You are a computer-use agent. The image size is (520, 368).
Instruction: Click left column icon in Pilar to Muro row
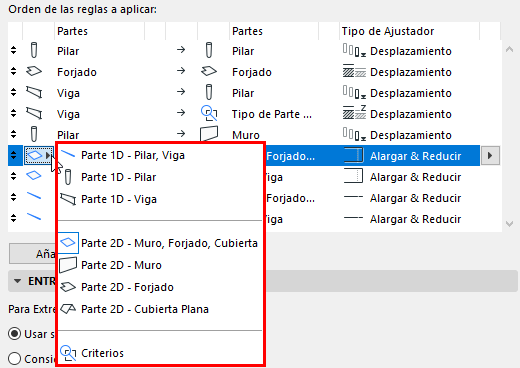point(34,134)
